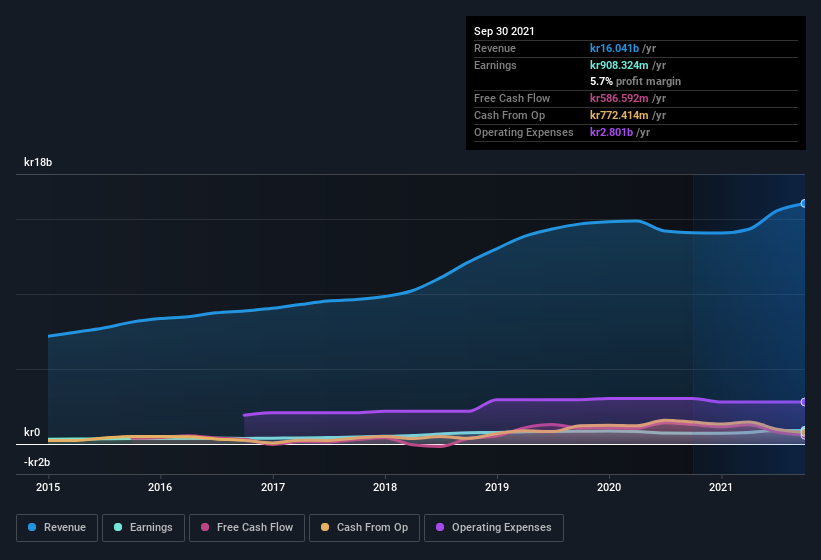Click the kr18b y-axis label
The width and height of the screenshot is (821, 560).
(x=38, y=162)
